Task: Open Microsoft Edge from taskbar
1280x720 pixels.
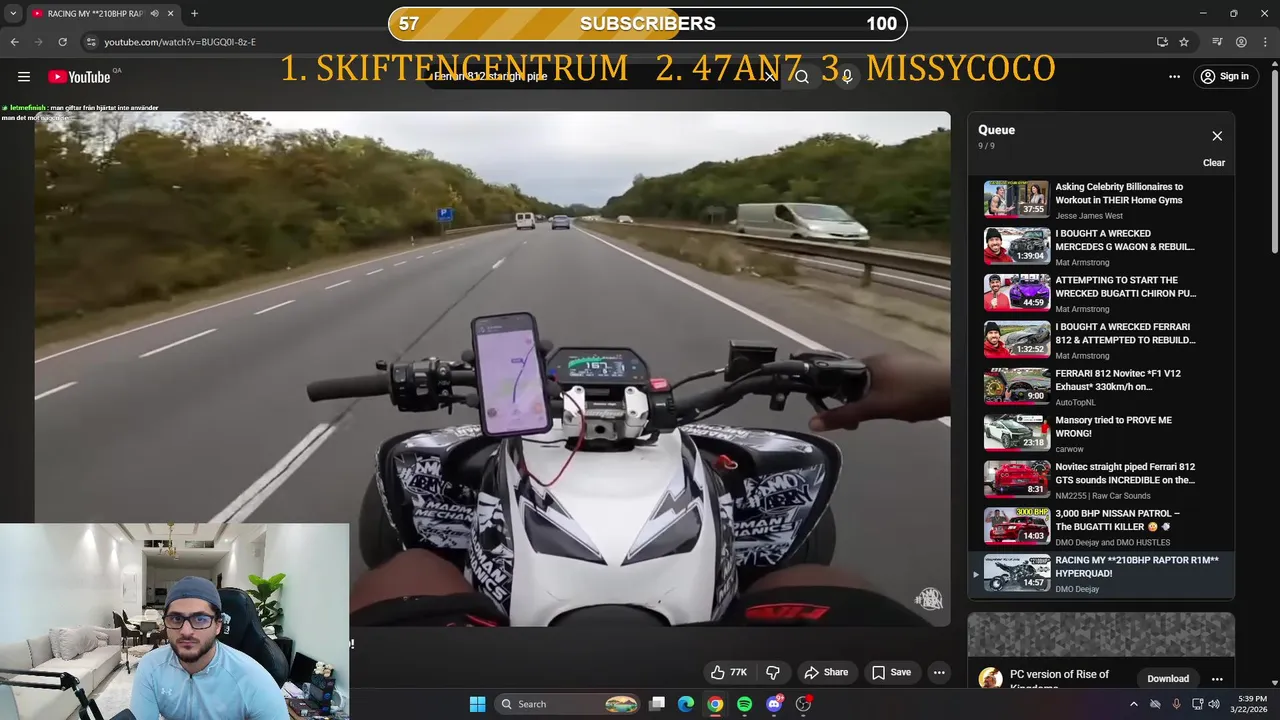Action: [686, 704]
